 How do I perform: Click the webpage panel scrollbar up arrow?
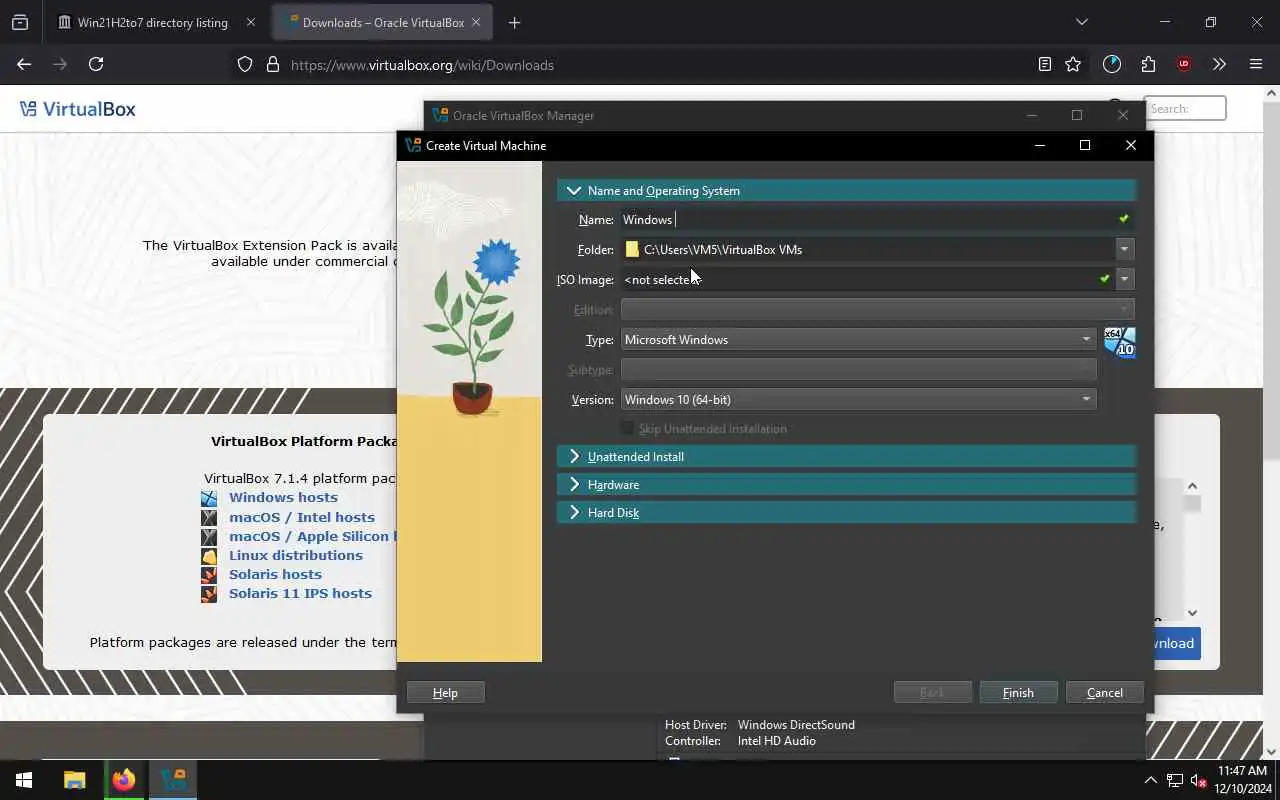point(1192,486)
